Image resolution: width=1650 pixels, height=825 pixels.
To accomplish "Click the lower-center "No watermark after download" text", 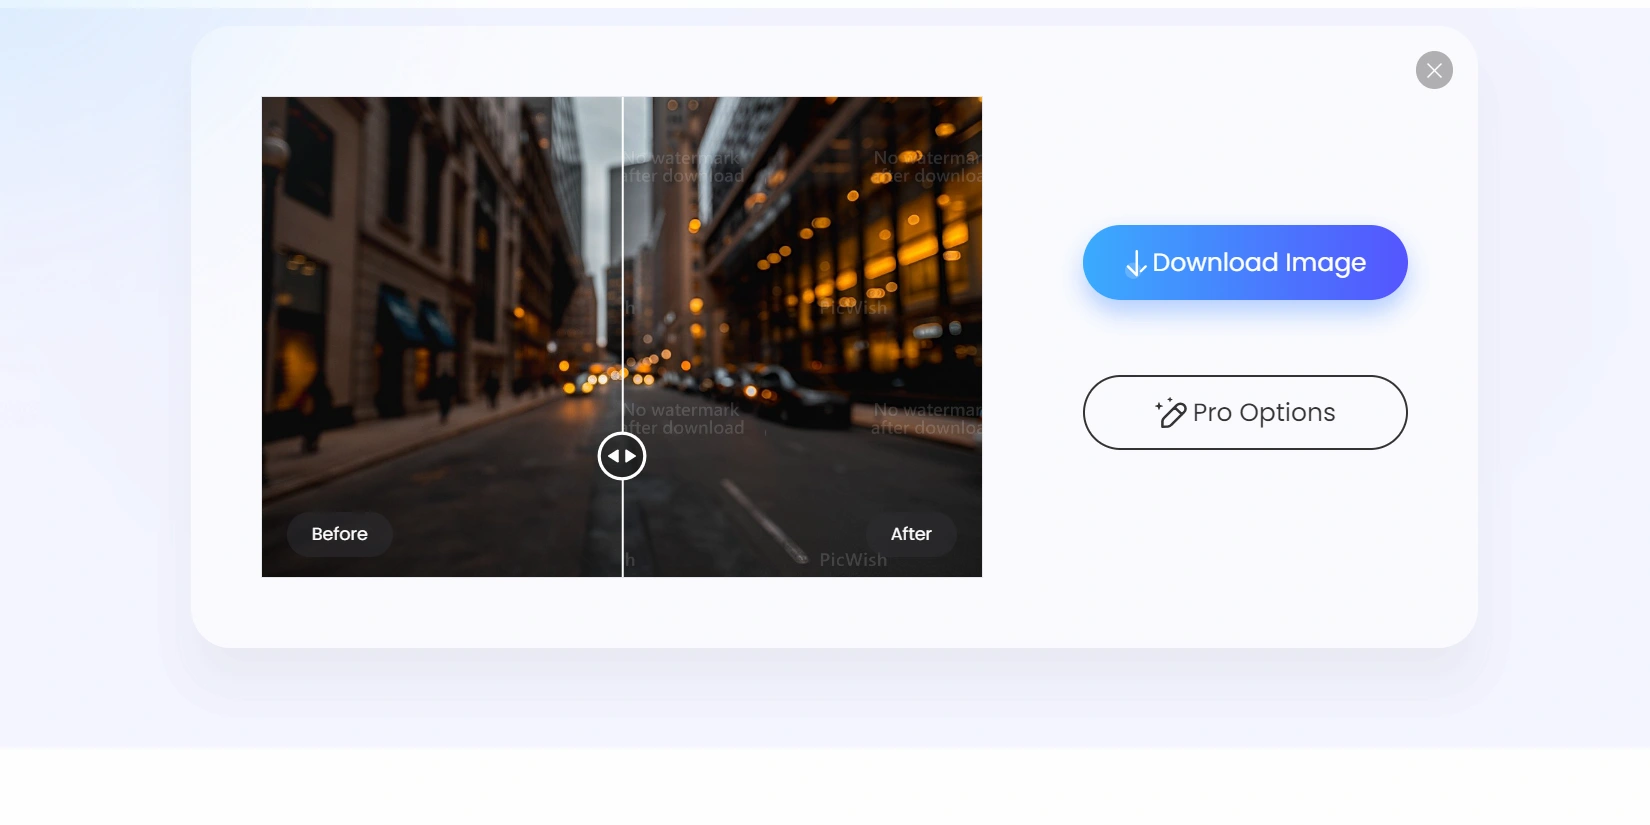I will pyautogui.click(x=685, y=419).
